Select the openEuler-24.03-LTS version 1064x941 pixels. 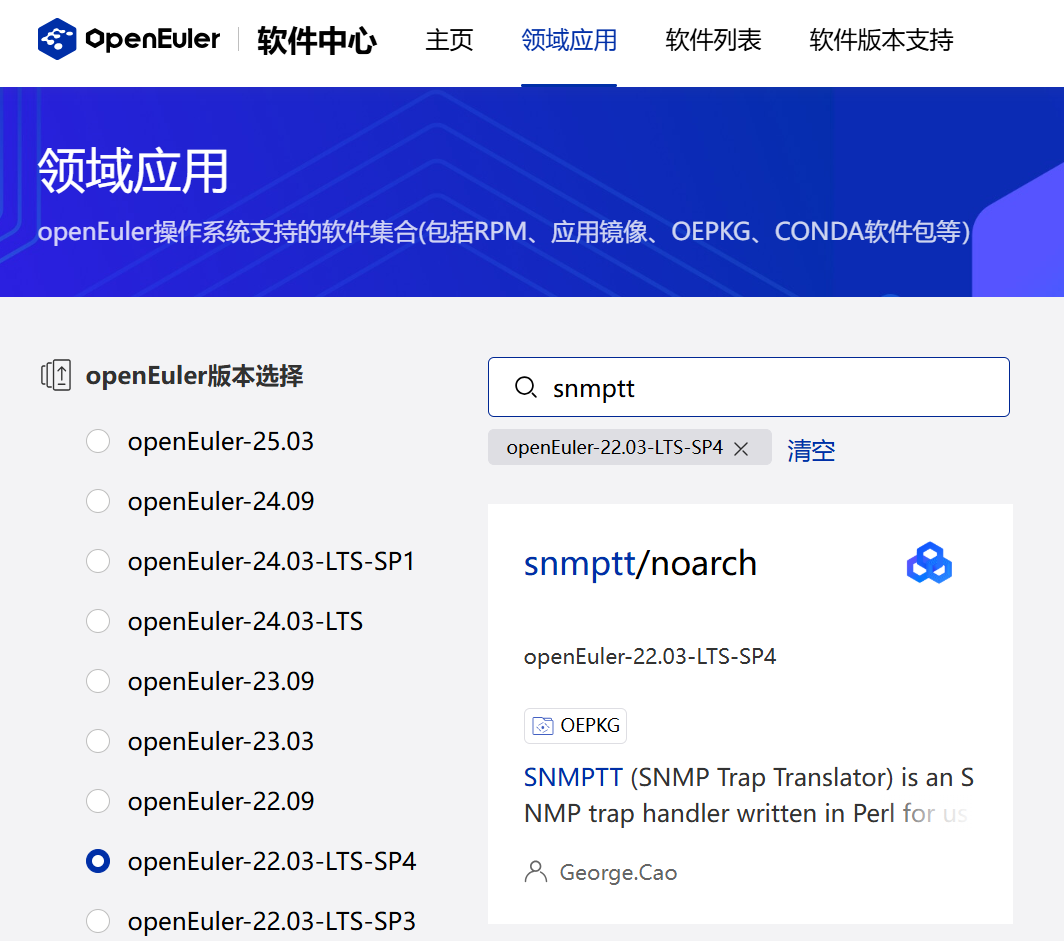(97, 621)
